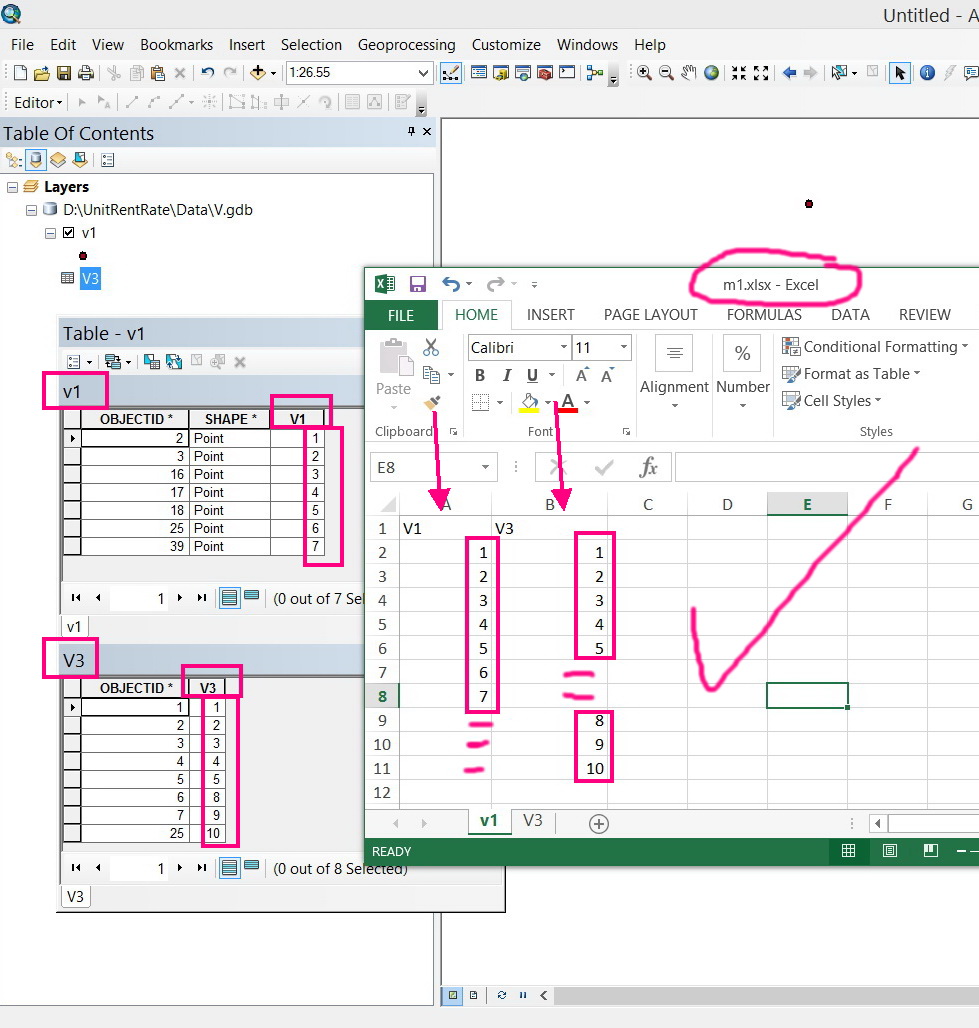Screen dimensions: 979x1028
Task: Toggle Italic formatting in Excel
Action: (506, 375)
